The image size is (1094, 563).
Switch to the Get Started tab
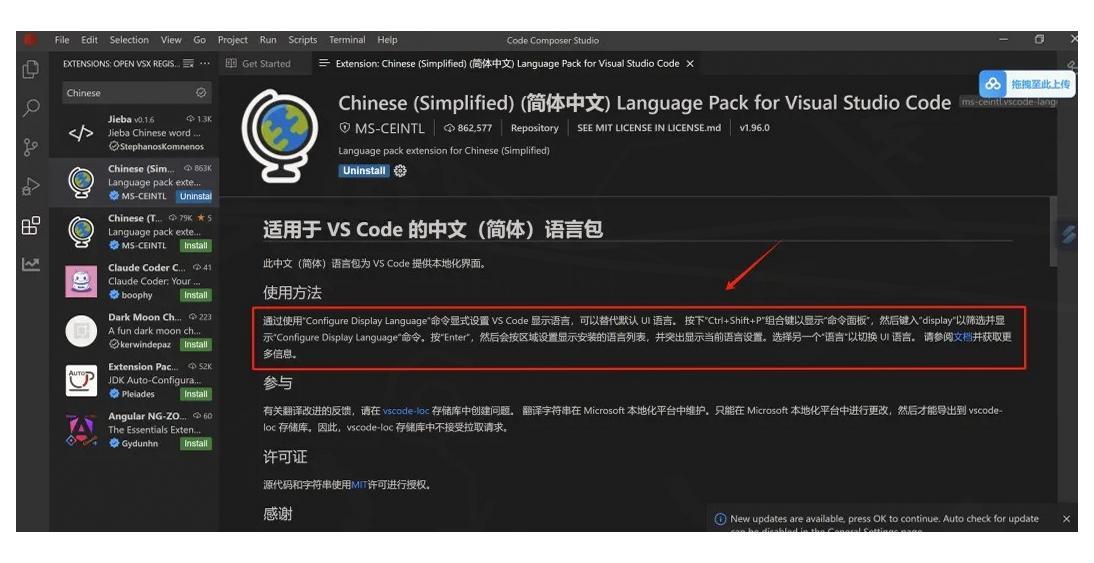(x=266, y=63)
